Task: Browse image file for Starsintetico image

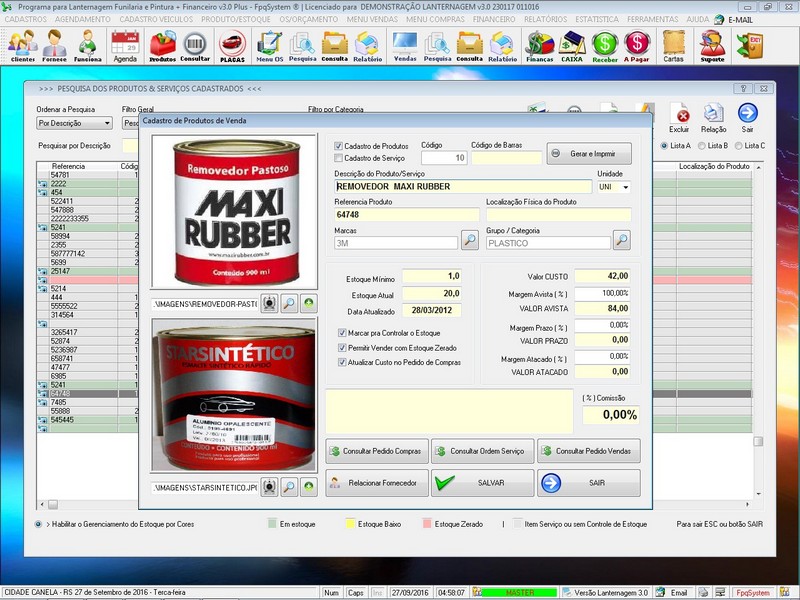Action: (289, 487)
